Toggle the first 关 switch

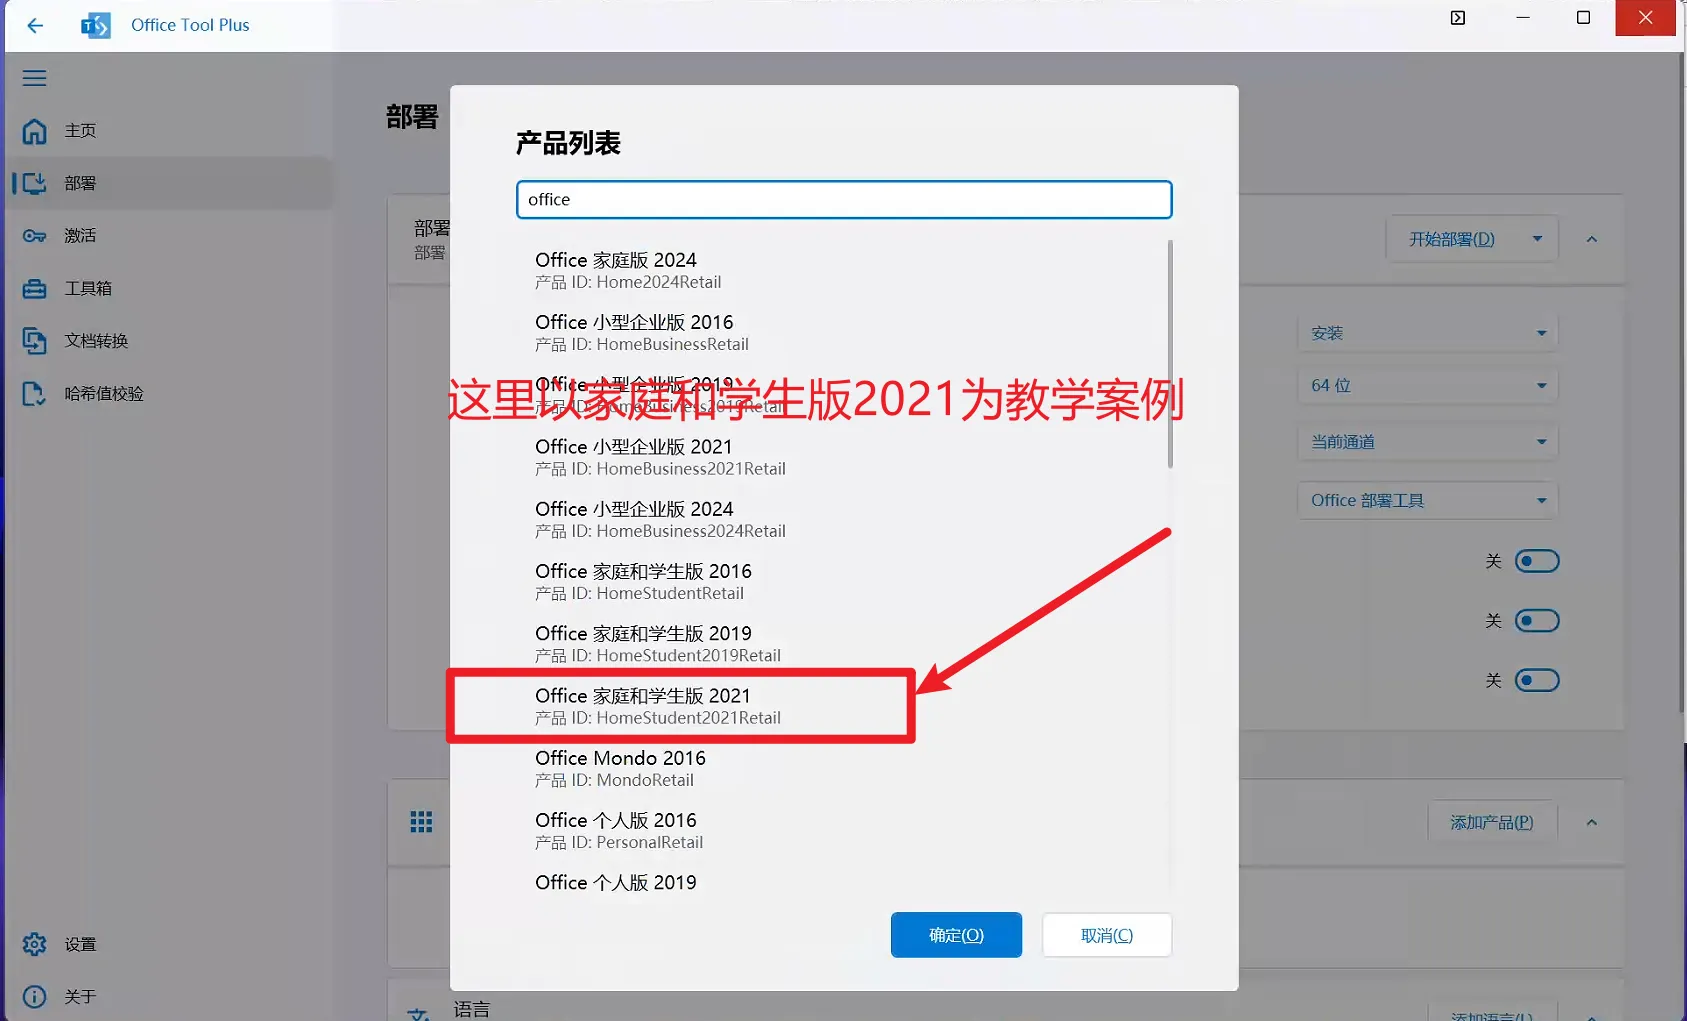coord(1537,561)
